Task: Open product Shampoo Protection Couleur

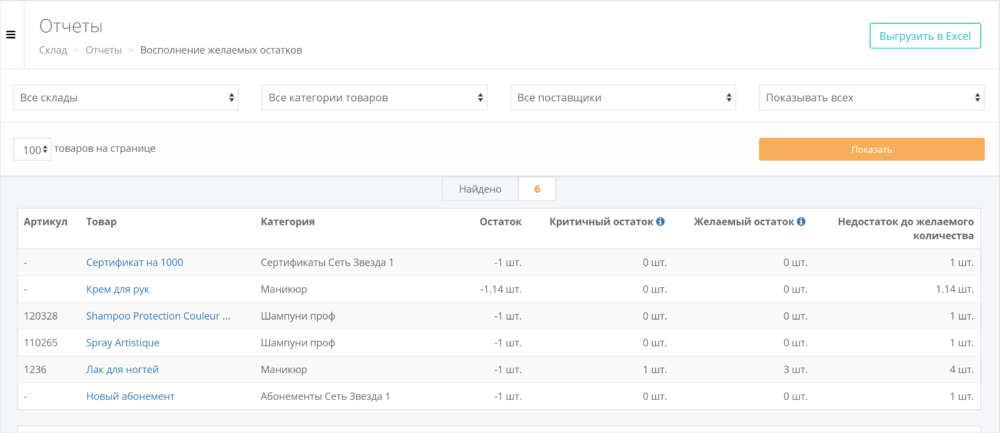Action: point(158,316)
